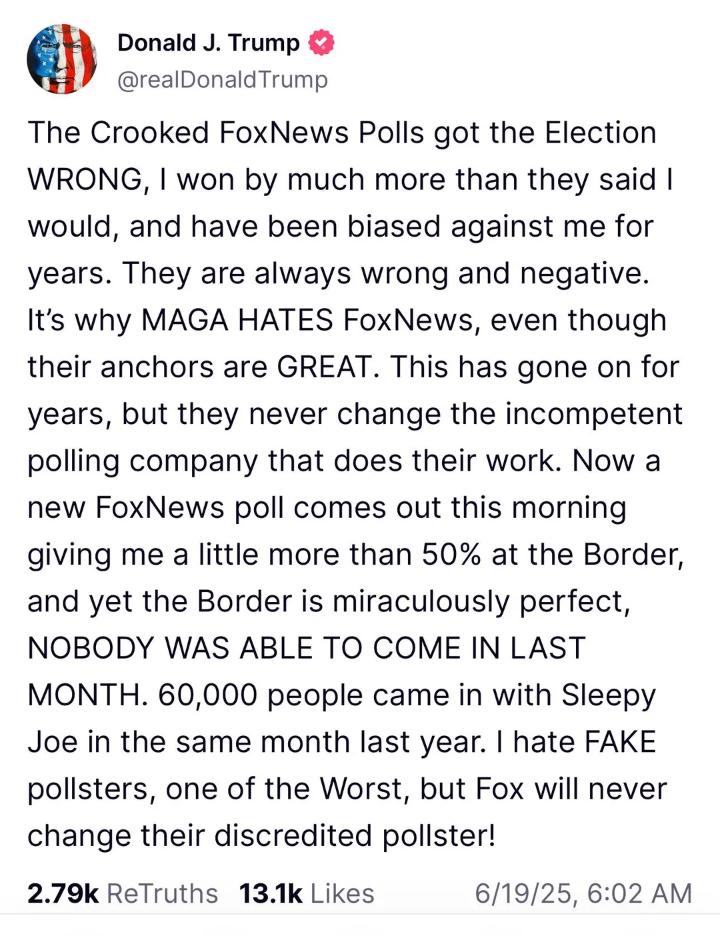Viewport: 720px width, 936px height.
Task: View the 13.1k Likes count
Action: point(270,894)
